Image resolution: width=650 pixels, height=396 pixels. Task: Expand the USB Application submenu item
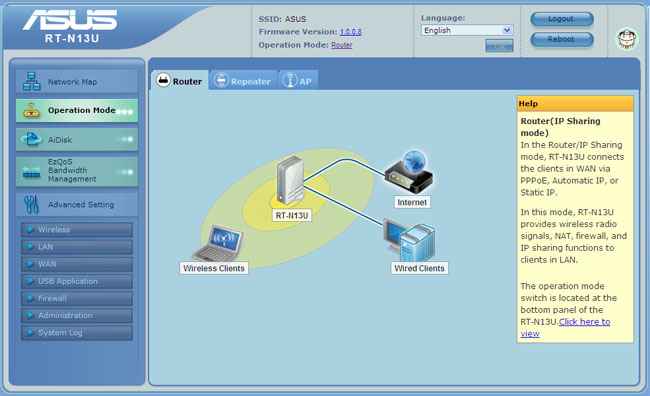coord(77,281)
